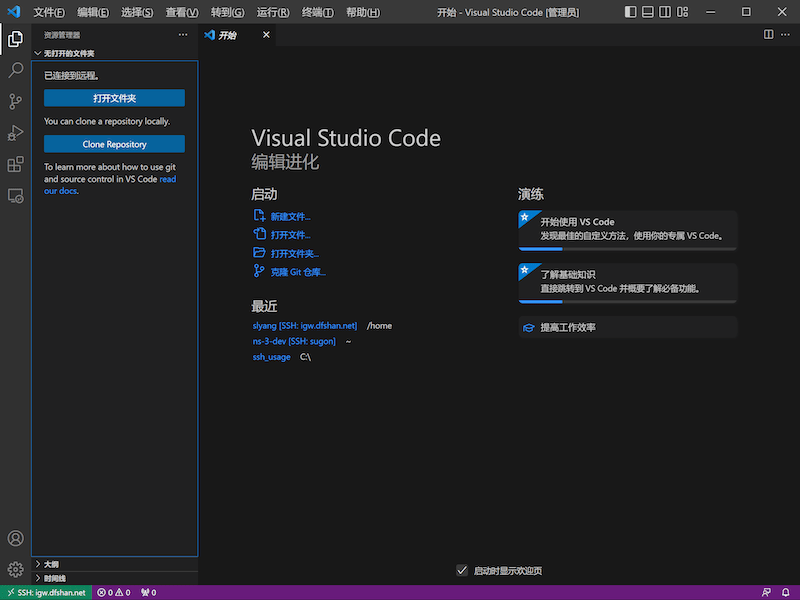Split the editor right
800x600 pixels.
pyautogui.click(x=768, y=34)
